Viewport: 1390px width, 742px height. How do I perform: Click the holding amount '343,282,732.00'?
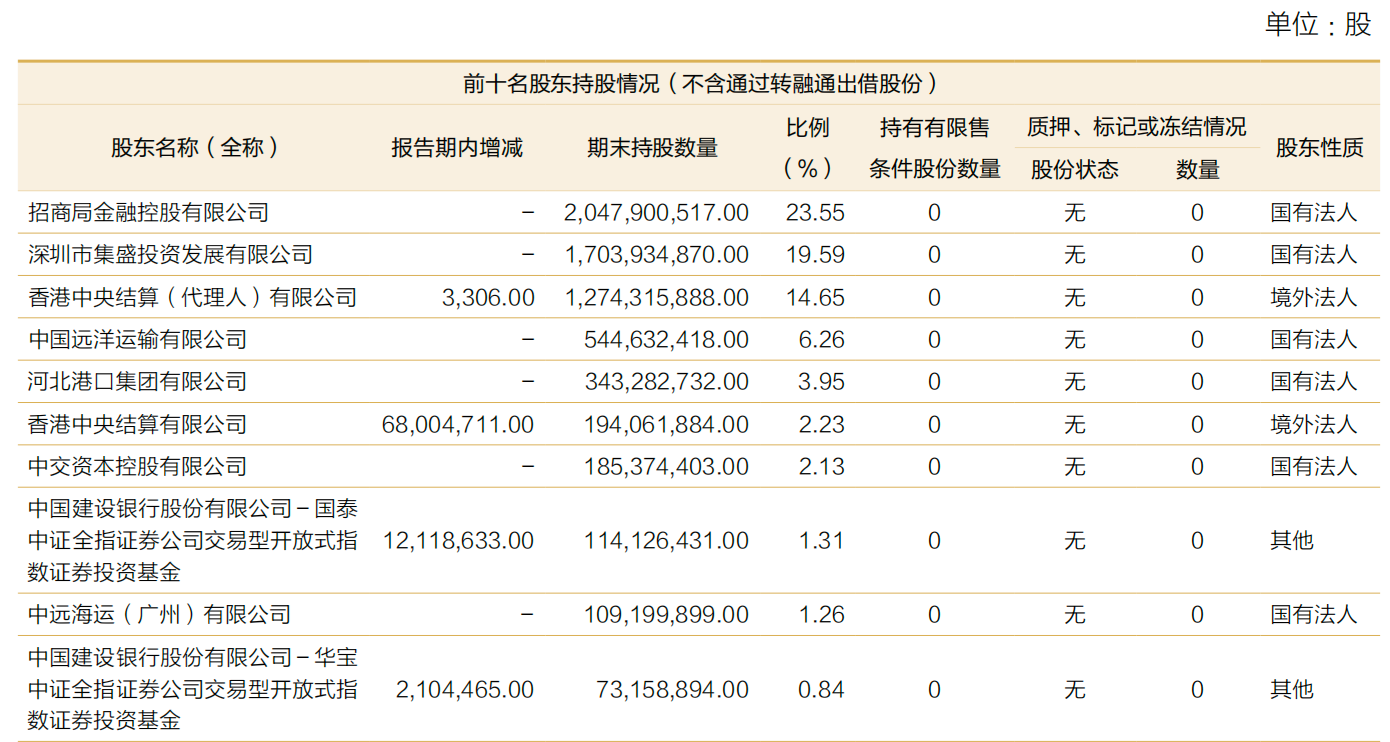(666, 382)
